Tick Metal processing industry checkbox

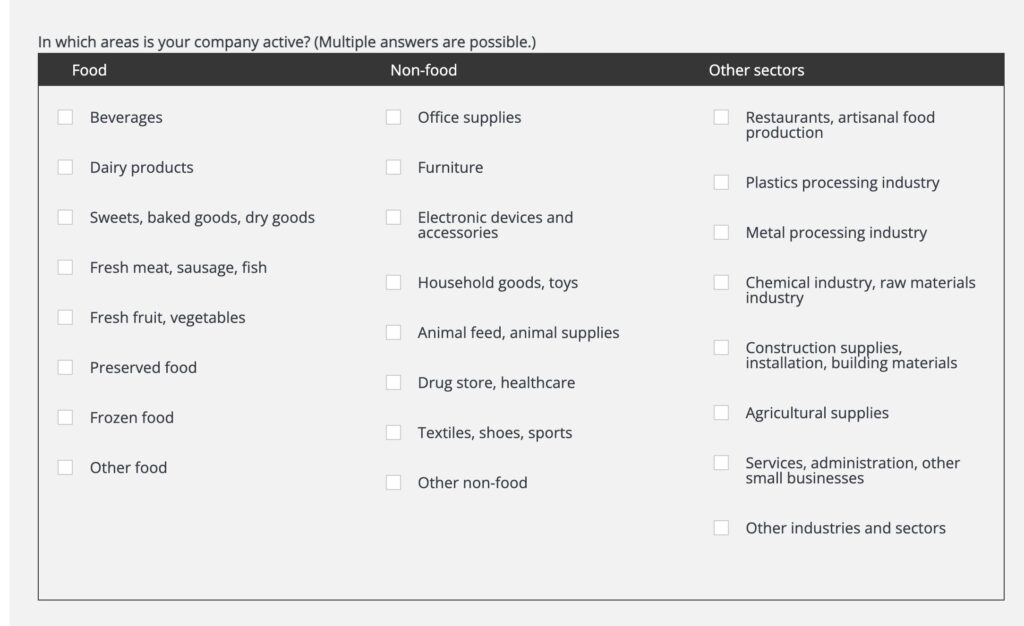pyautogui.click(x=721, y=232)
